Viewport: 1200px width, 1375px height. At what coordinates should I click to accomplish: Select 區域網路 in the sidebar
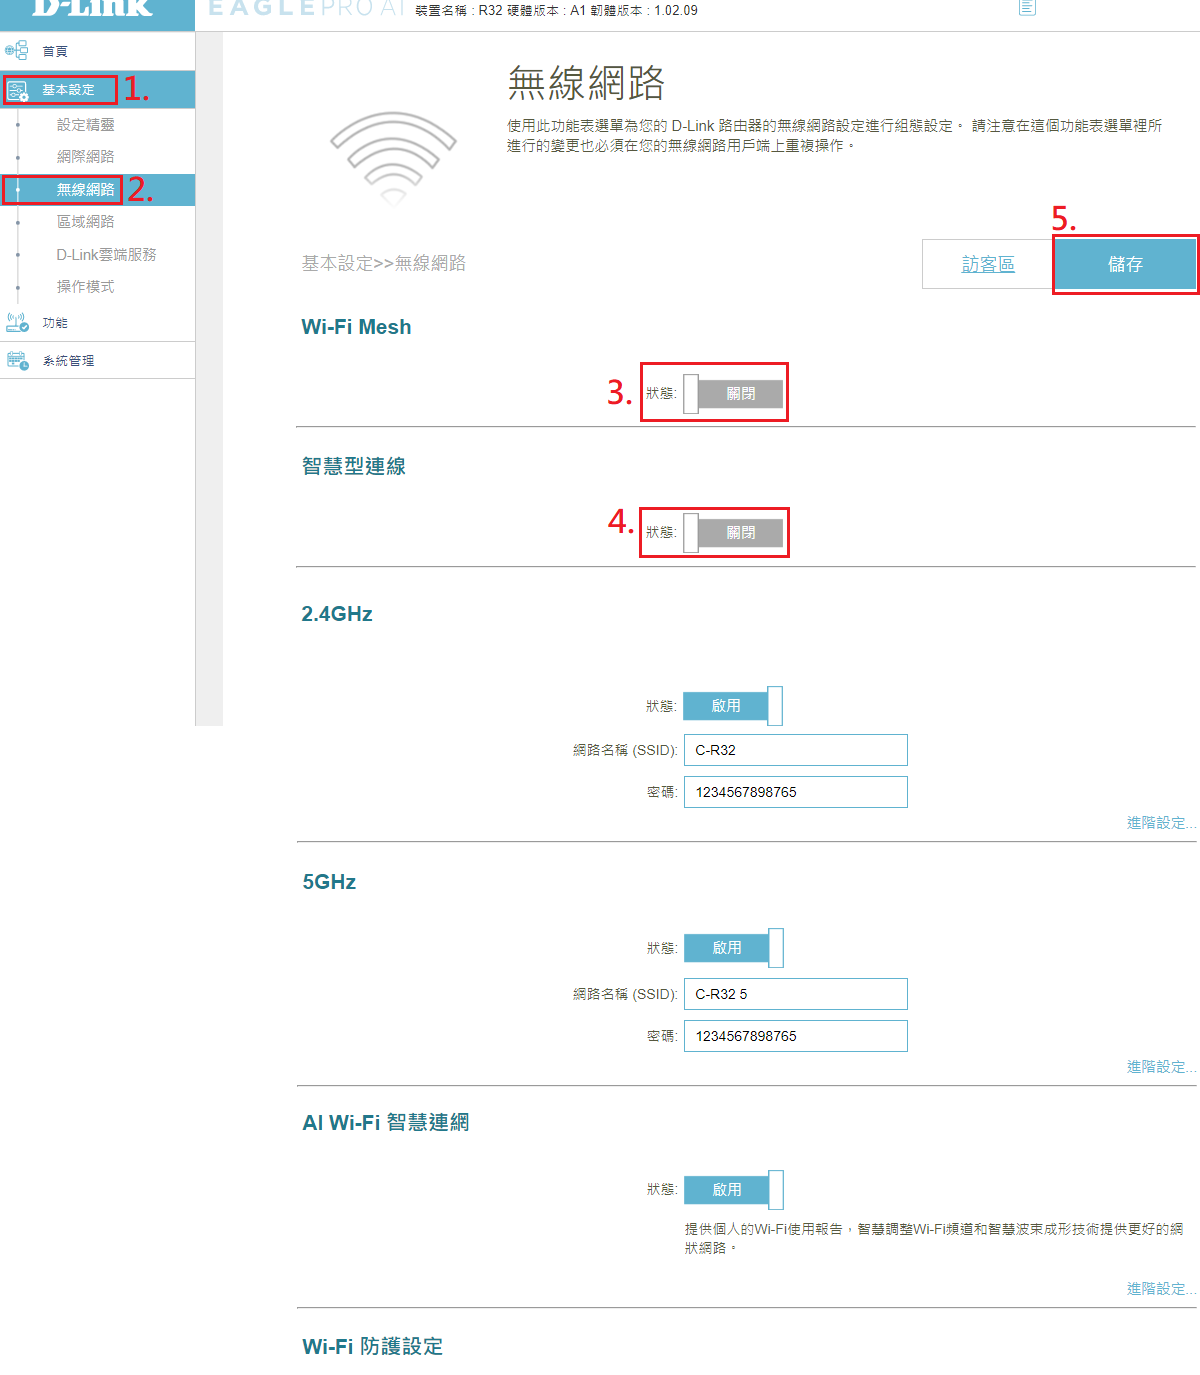tap(86, 222)
